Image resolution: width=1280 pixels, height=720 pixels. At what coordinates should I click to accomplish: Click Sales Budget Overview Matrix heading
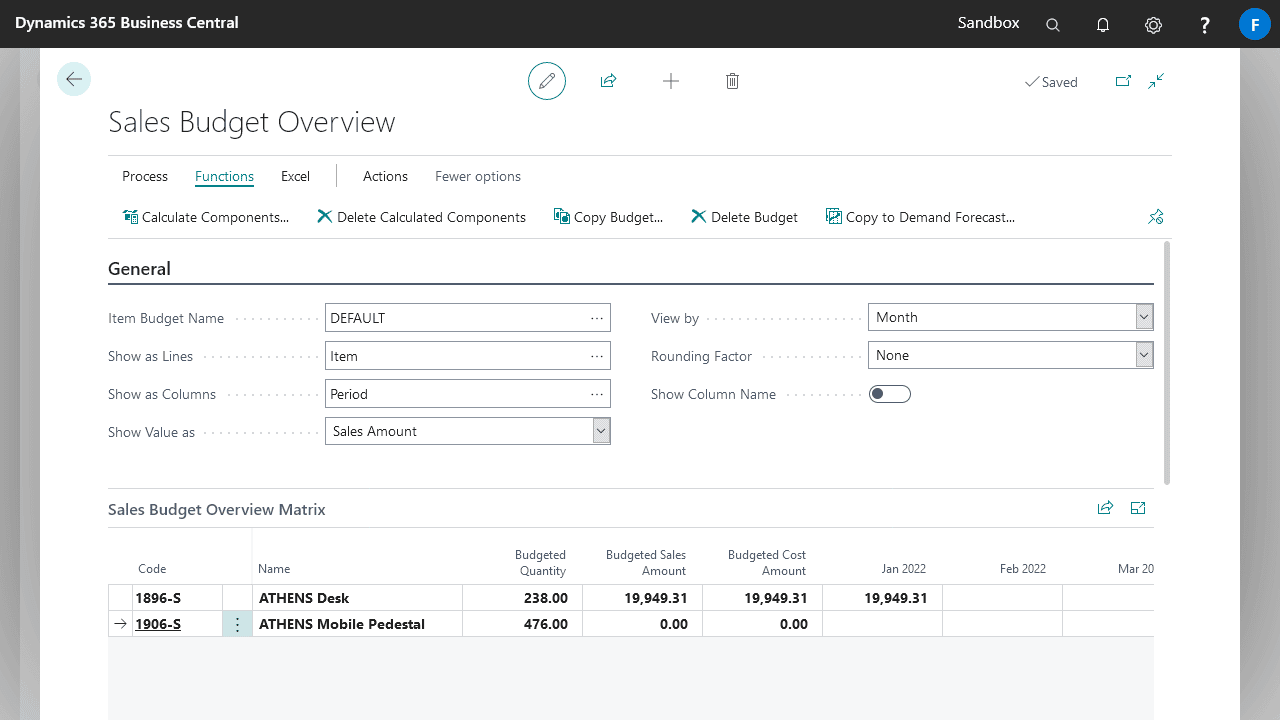pyautogui.click(x=217, y=509)
